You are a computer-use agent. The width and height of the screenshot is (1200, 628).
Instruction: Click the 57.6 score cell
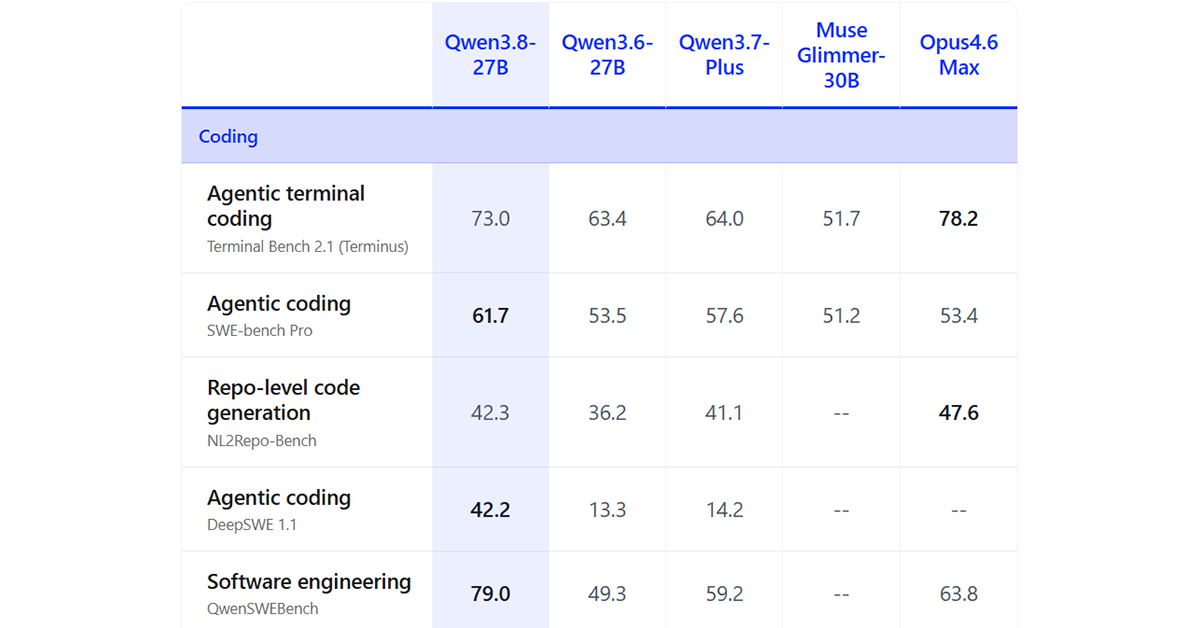pyautogui.click(x=724, y=316)
